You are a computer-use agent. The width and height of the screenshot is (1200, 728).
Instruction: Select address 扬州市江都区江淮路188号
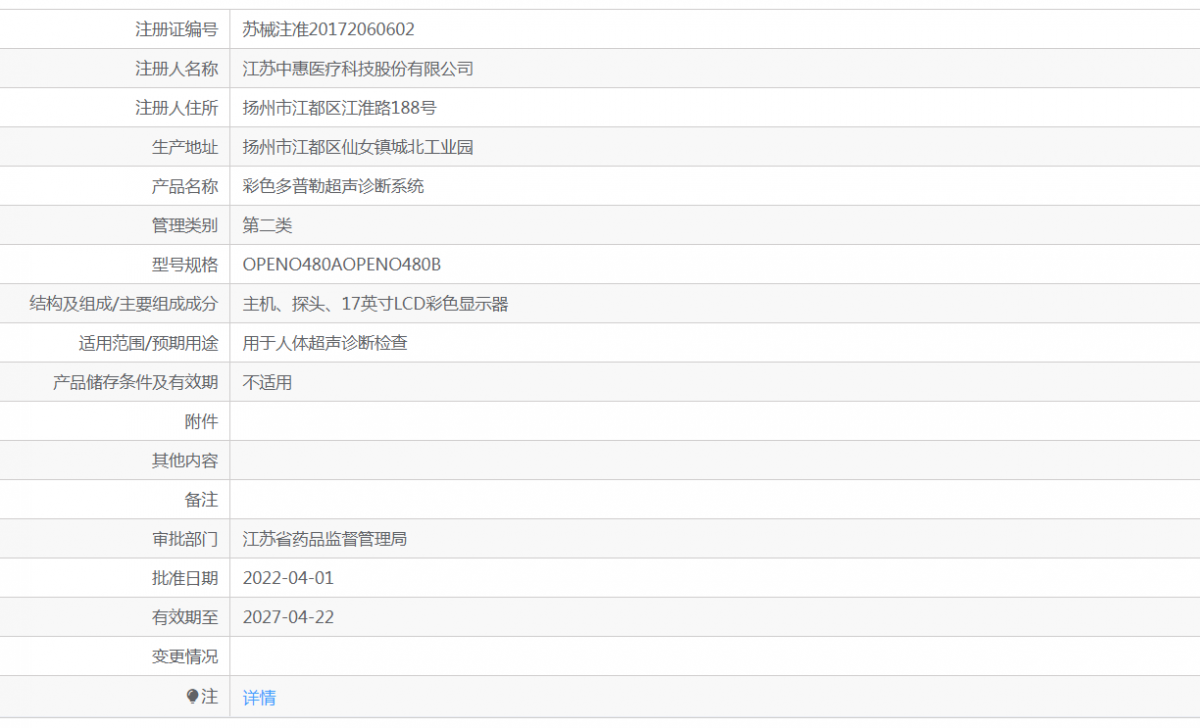click(340, 108)
